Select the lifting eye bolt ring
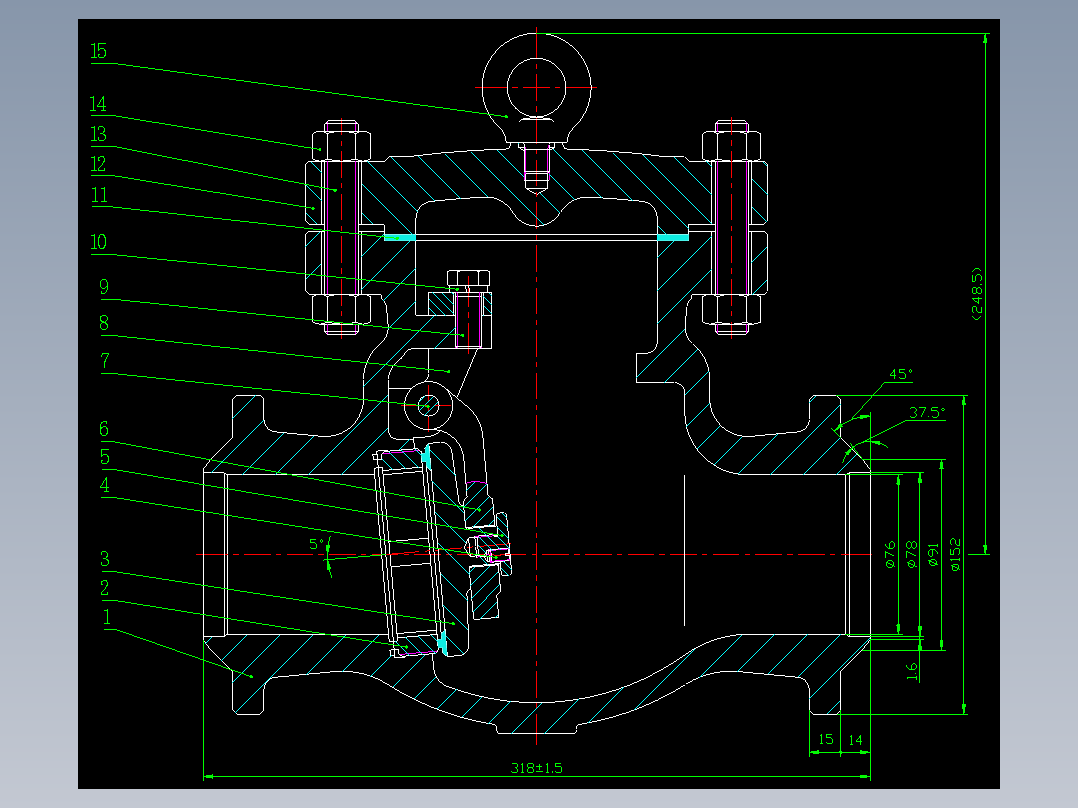1078x808 pixels. click(x=536, y=87)
